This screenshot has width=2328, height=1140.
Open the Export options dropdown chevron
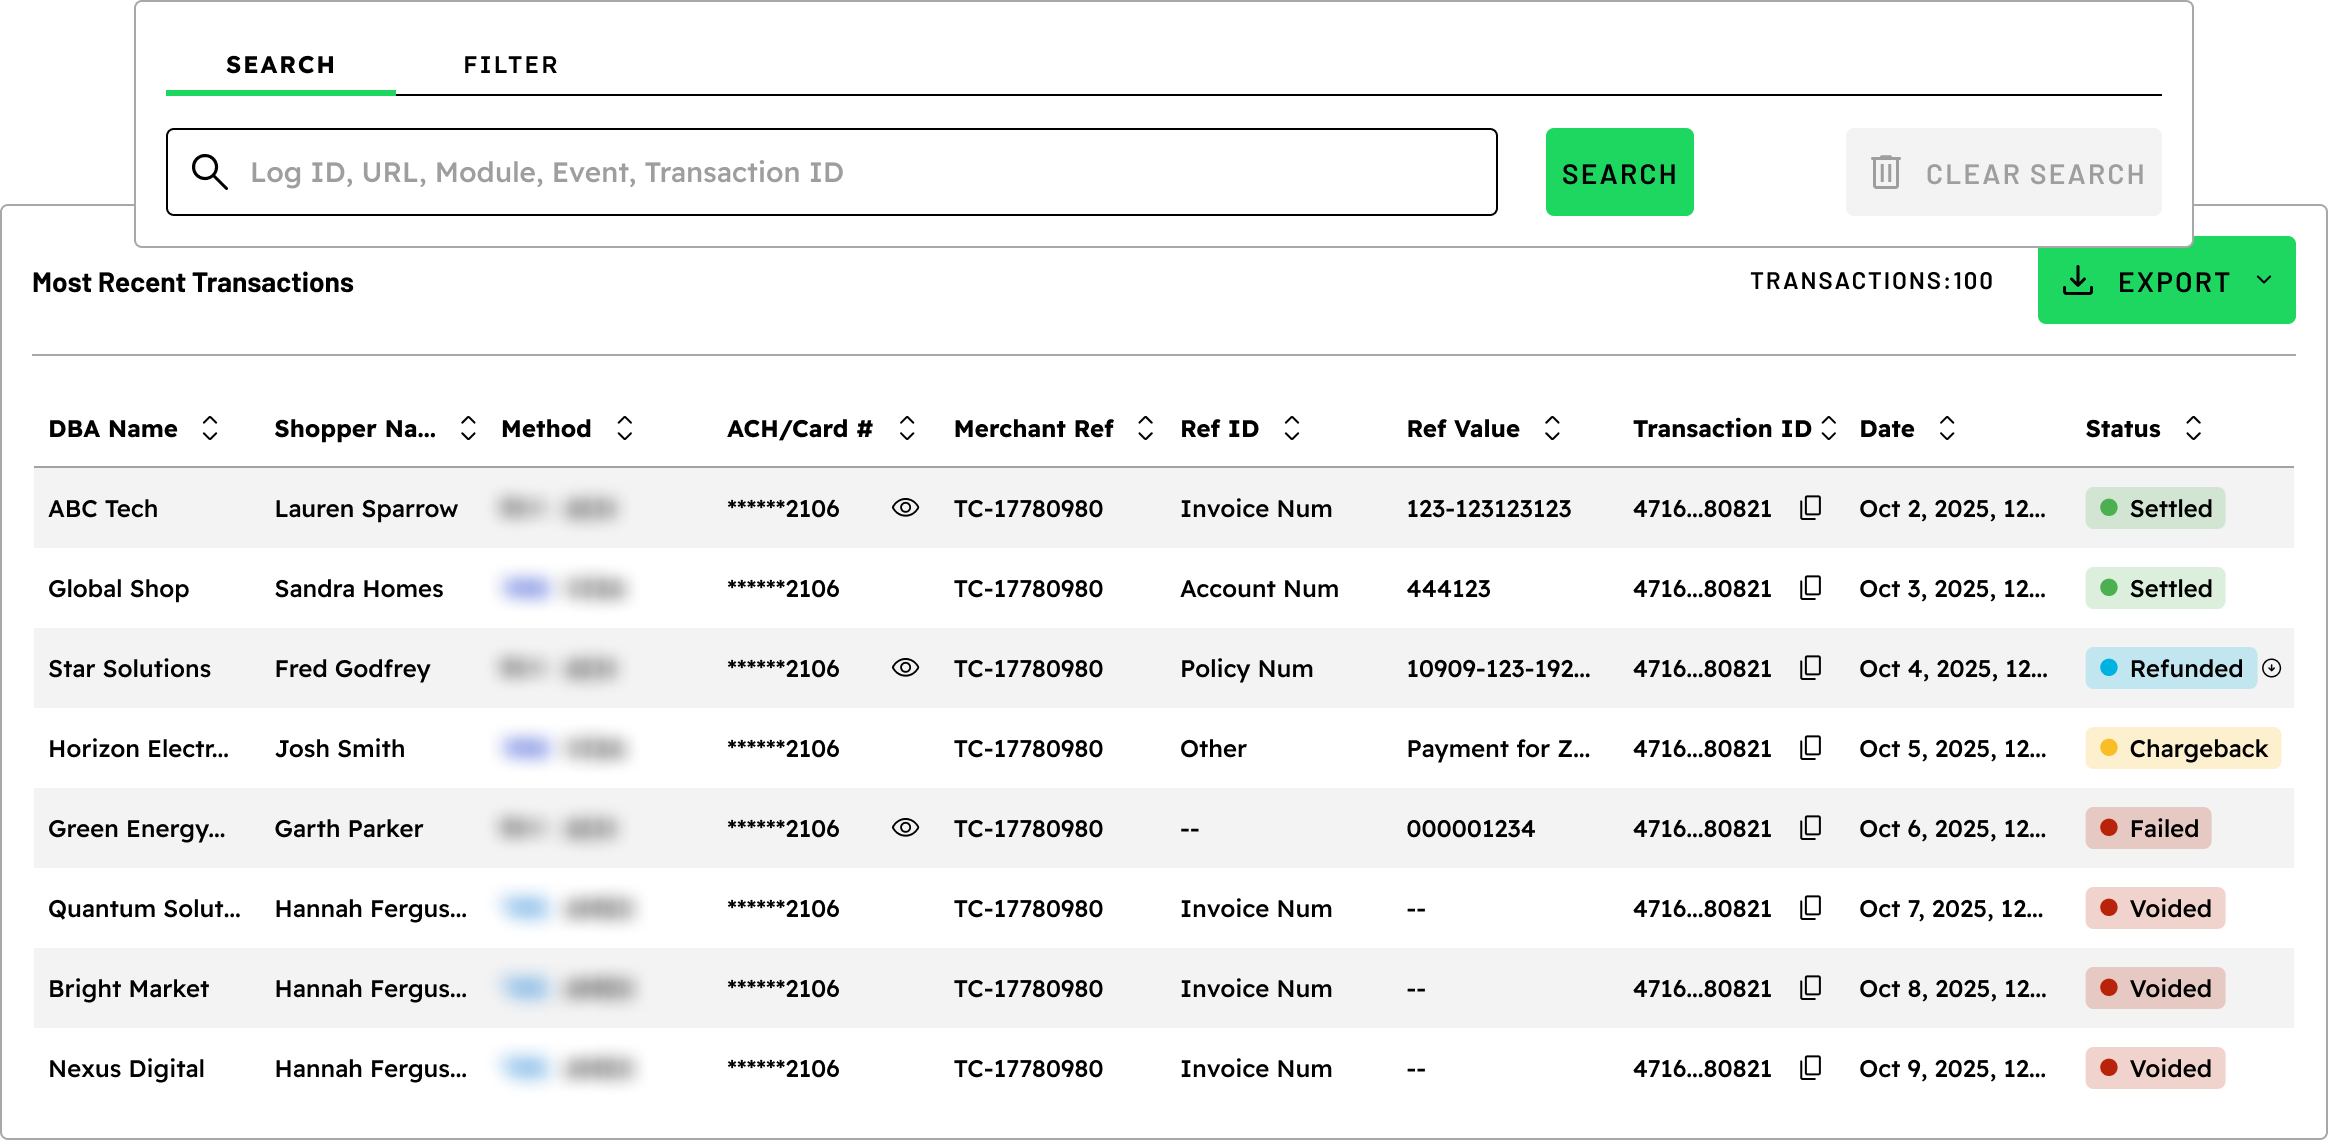click(x=2265, y=281)
